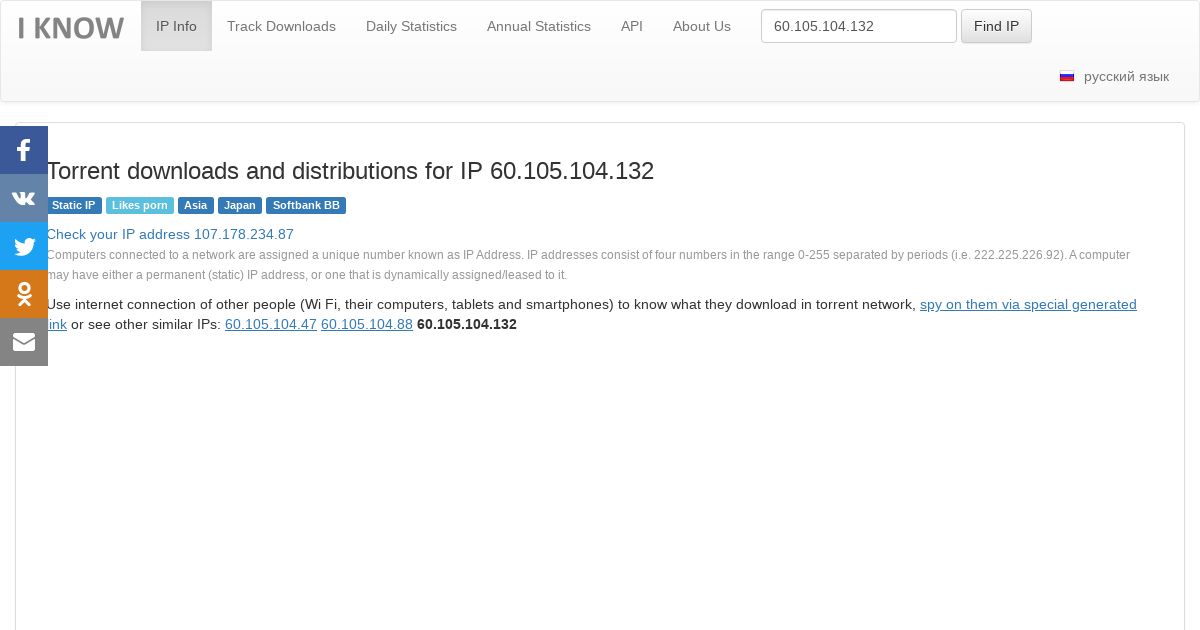Share page on VK
This screenshot has height=630, width=1200.
24,198
